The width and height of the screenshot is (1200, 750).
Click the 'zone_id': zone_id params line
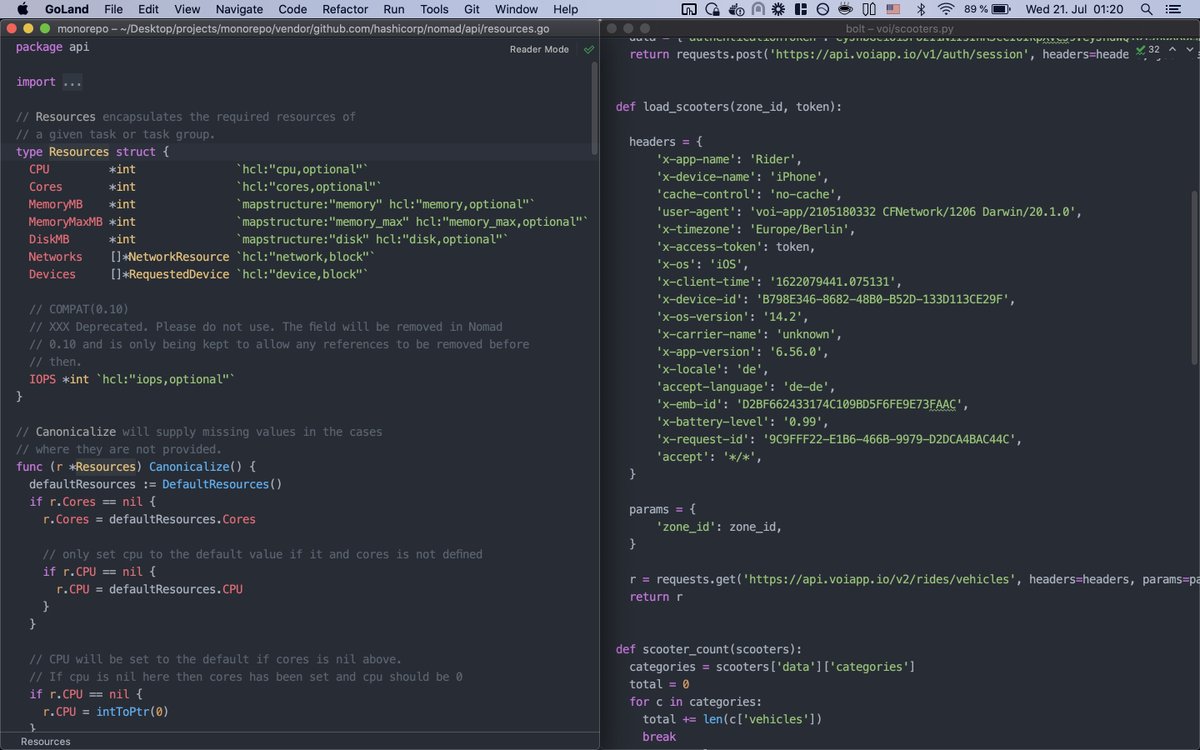point(719,527)
